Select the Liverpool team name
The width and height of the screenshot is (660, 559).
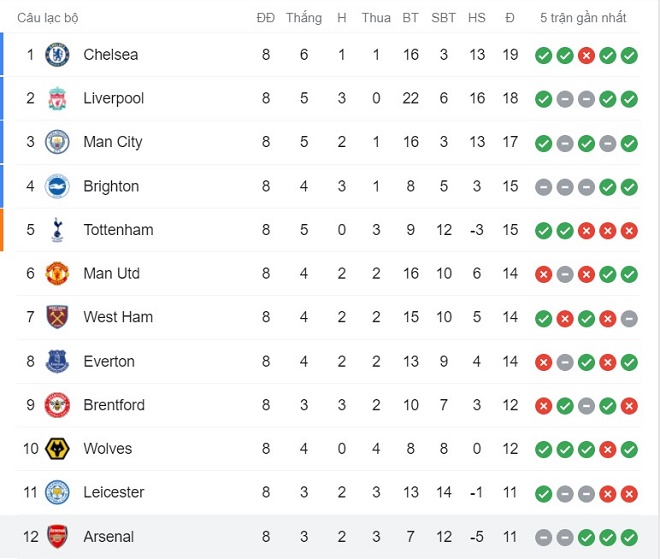[x=114, y=98]
